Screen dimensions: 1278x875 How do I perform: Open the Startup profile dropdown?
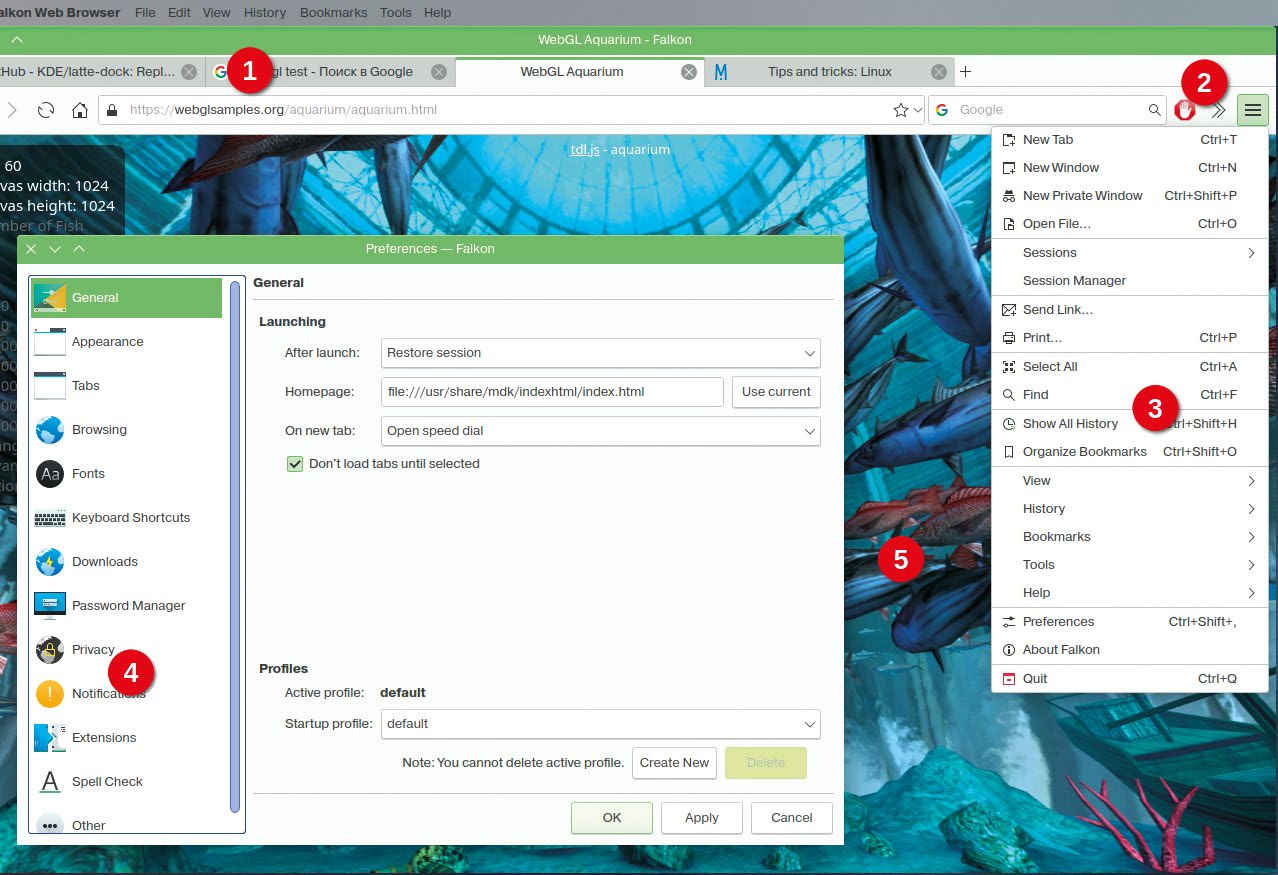(600, 724)
